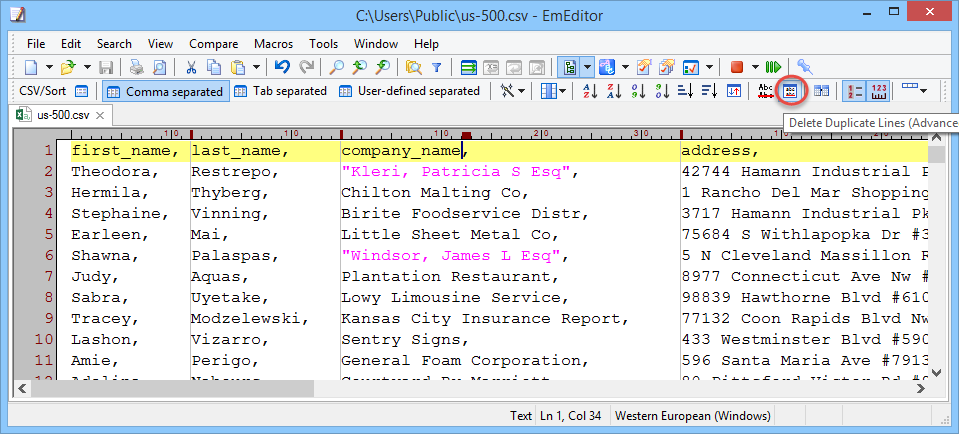
Task: Open the Edit menu
Action: (x=71, y=44)
